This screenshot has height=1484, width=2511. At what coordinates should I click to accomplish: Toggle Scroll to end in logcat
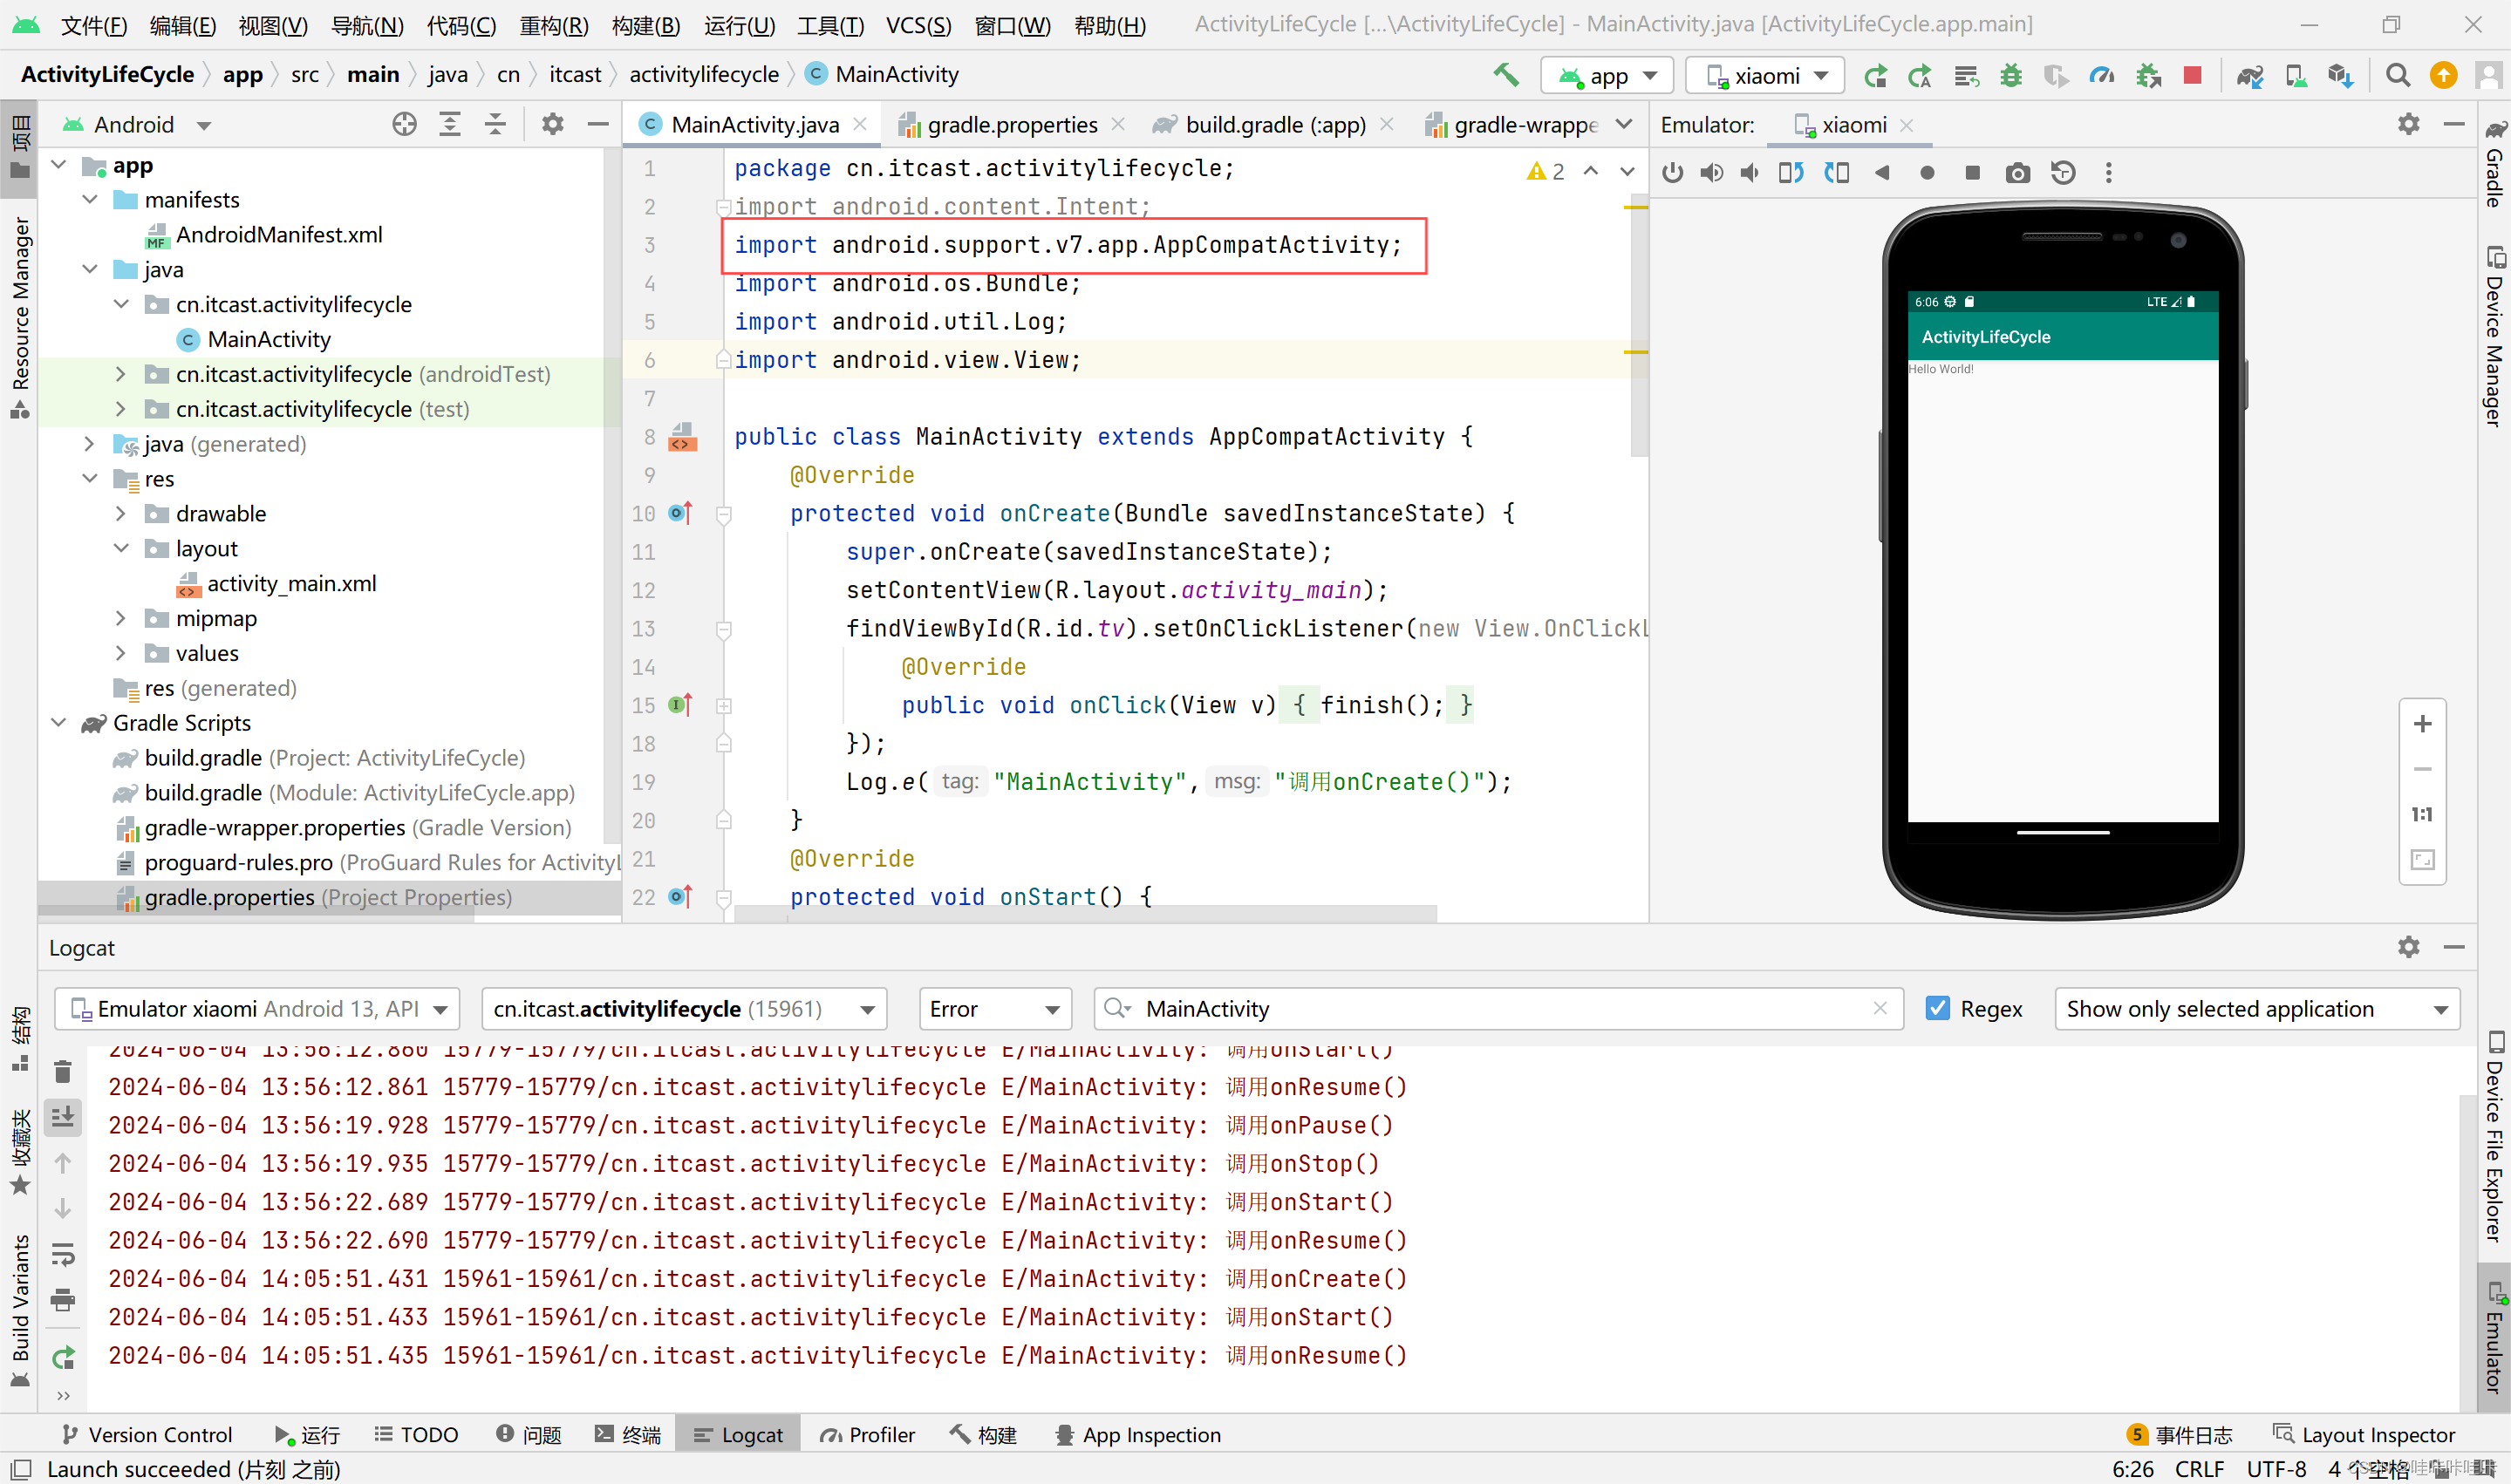pos(63,1116)
